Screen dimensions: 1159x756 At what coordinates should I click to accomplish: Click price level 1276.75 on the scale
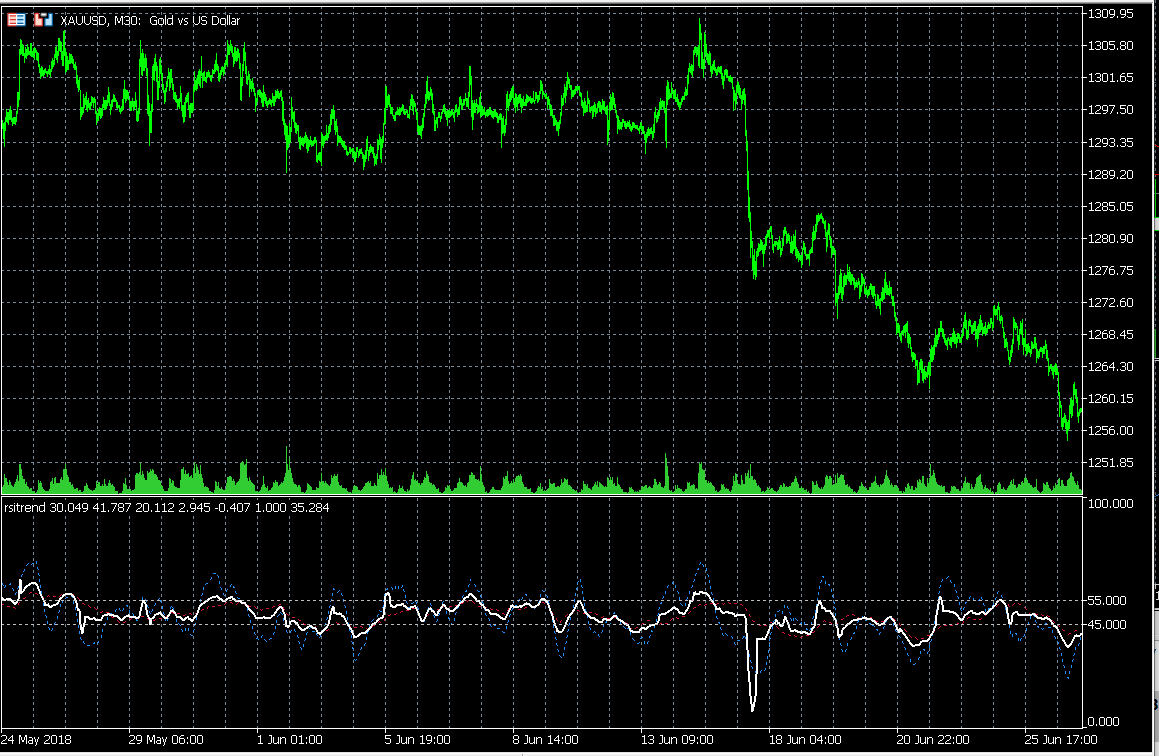(1110, 270)
